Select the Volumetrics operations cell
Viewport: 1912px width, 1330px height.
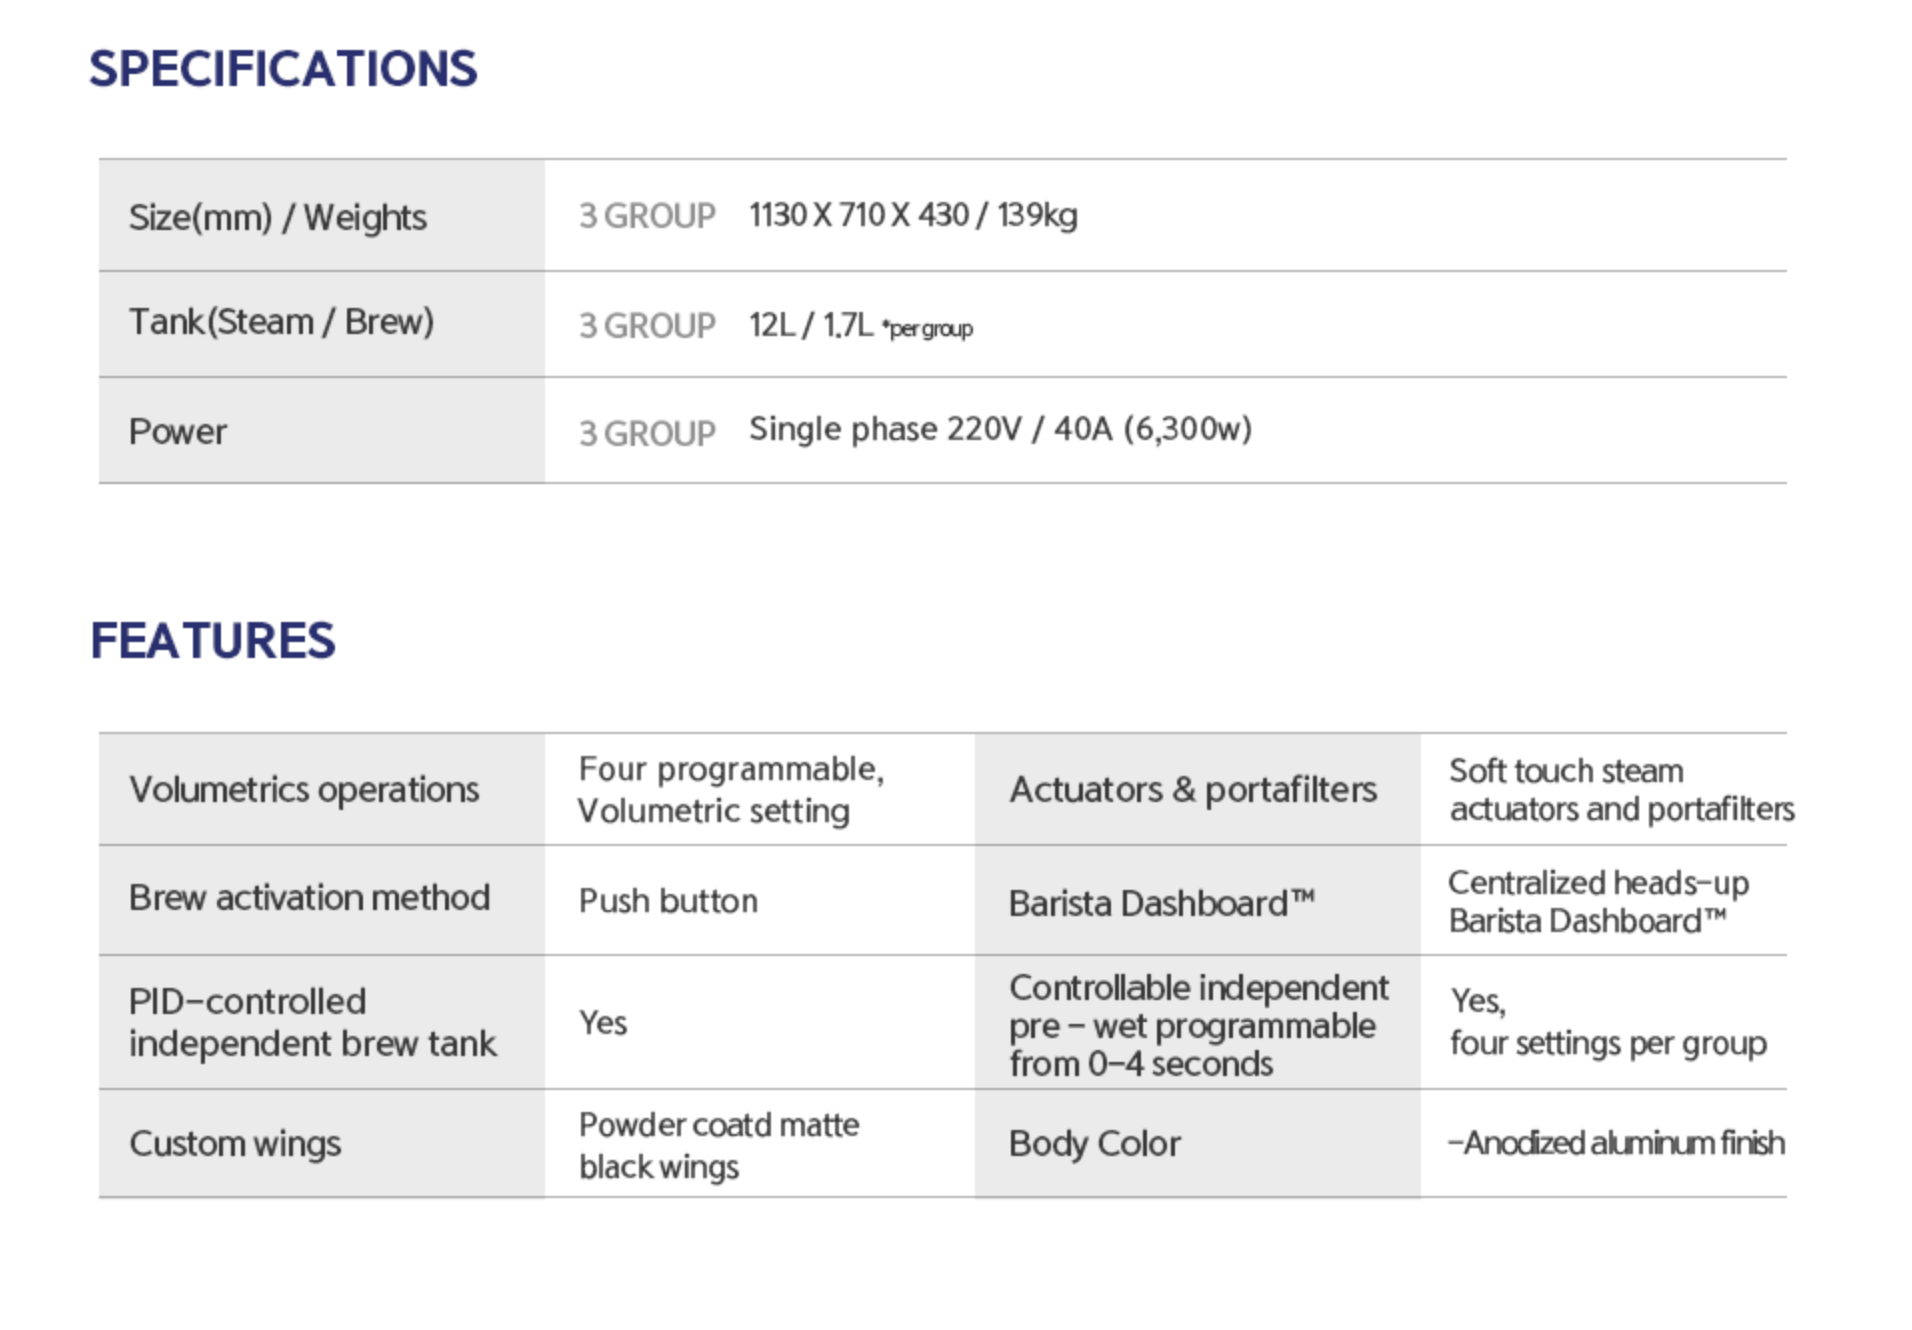[304, 789]
